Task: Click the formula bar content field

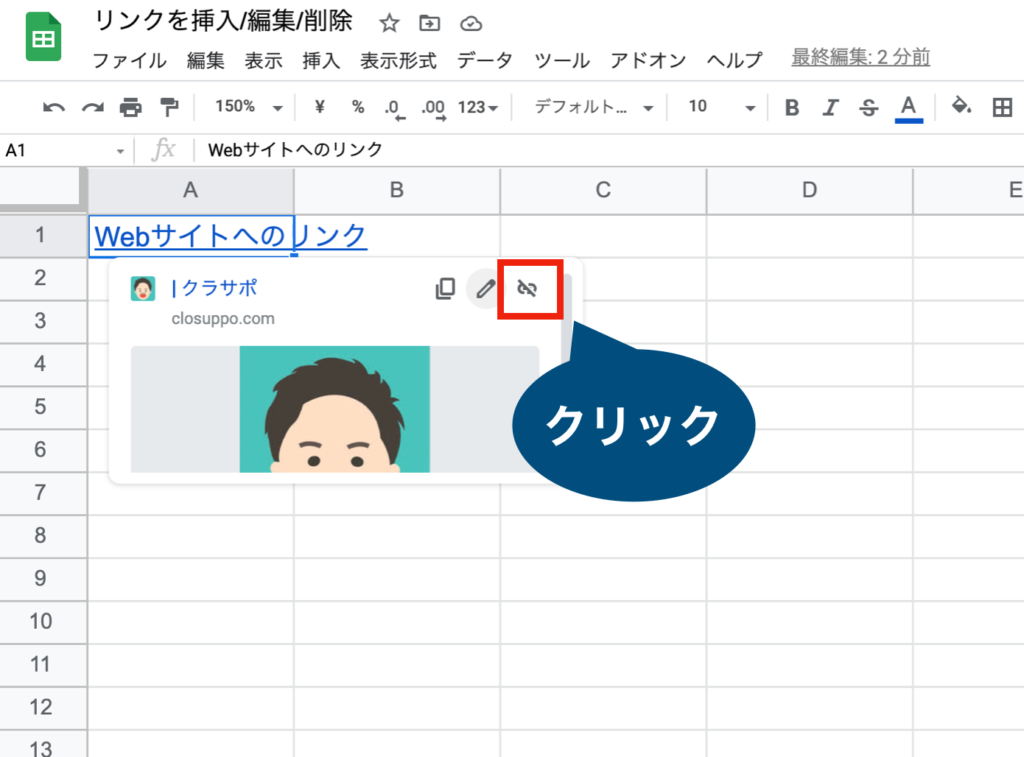Action: point(607,150)
